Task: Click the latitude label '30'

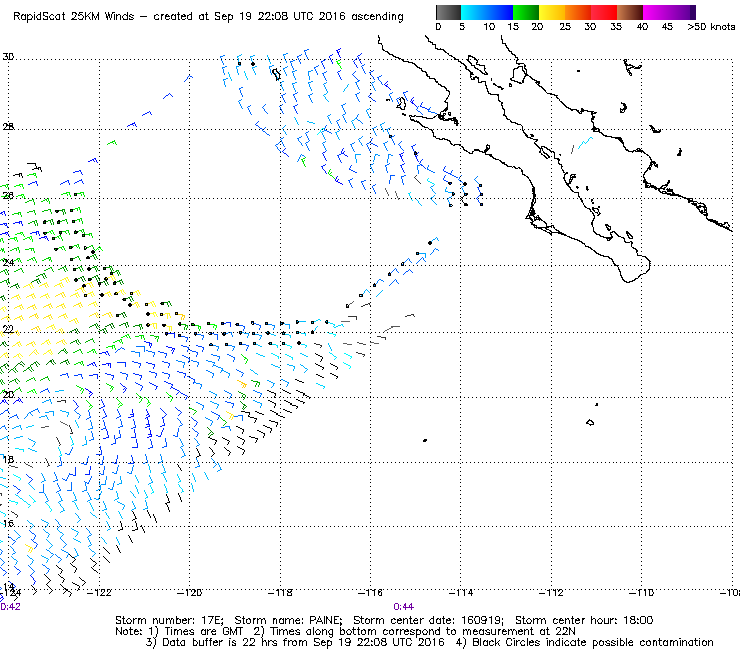Action: tap(8, 57)
